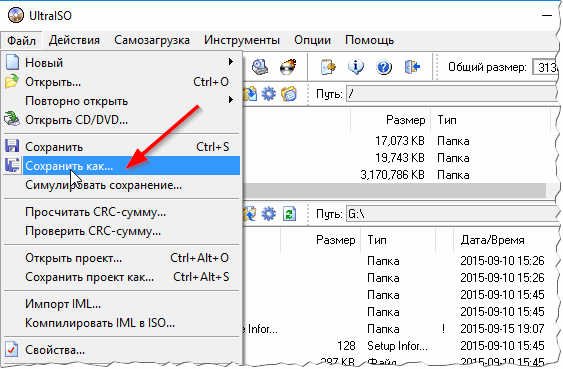Select the 17,073 KB size cell
563x369 pixels.
400,141
